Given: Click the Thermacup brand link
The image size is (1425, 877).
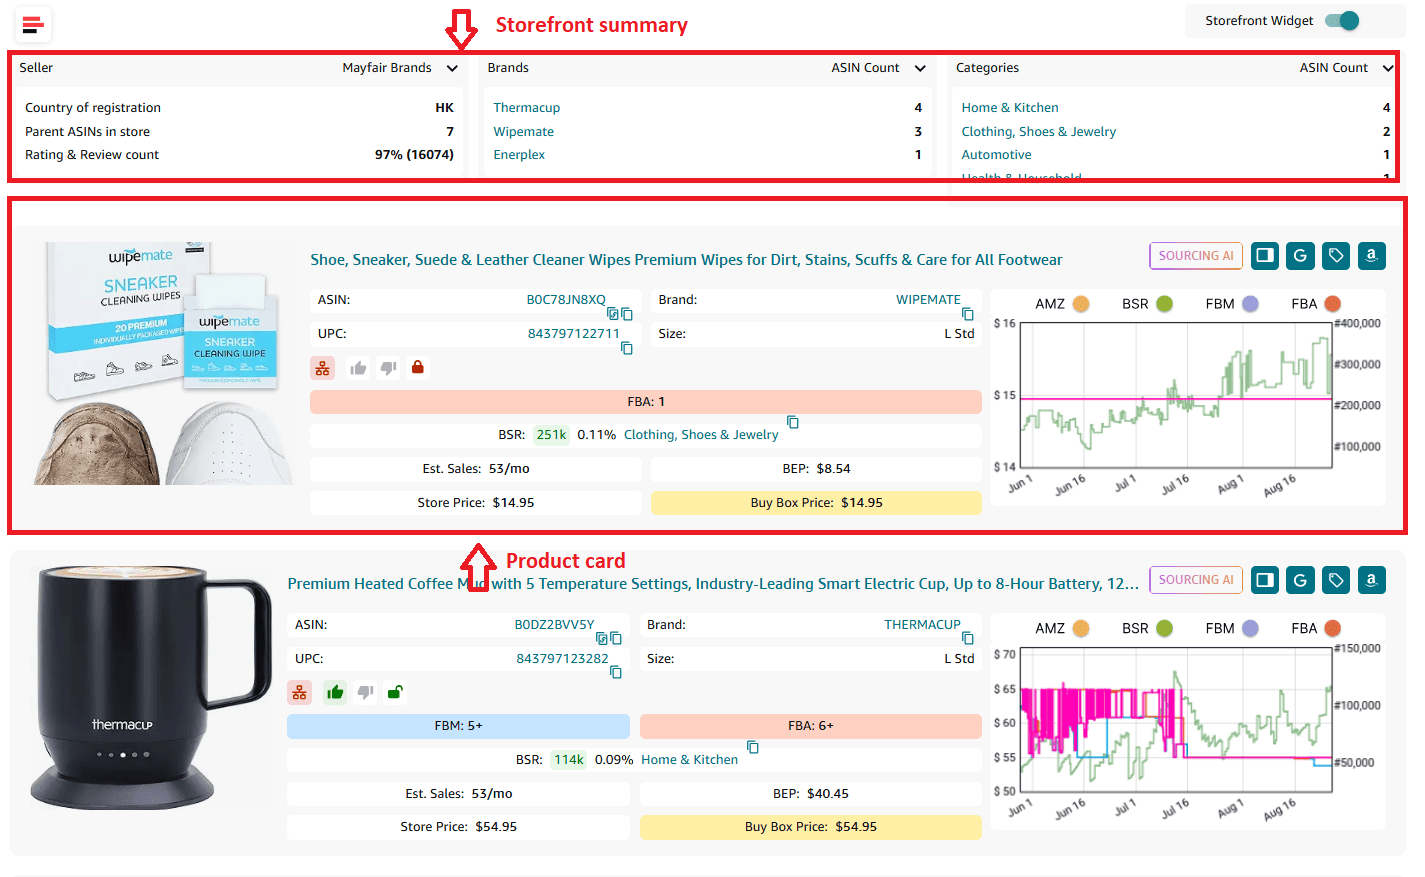Looking at the screenshot, I should [526, 107].
